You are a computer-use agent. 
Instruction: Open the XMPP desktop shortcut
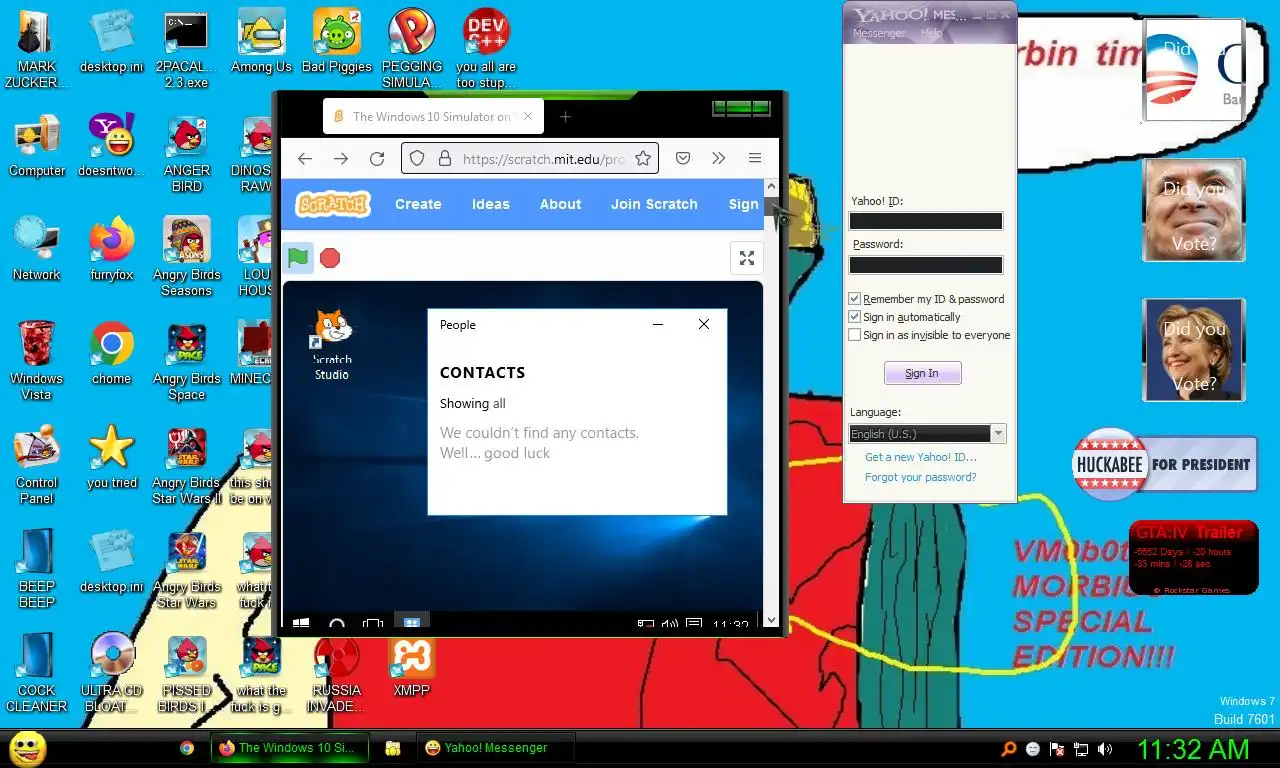click(x=411, y=666)
